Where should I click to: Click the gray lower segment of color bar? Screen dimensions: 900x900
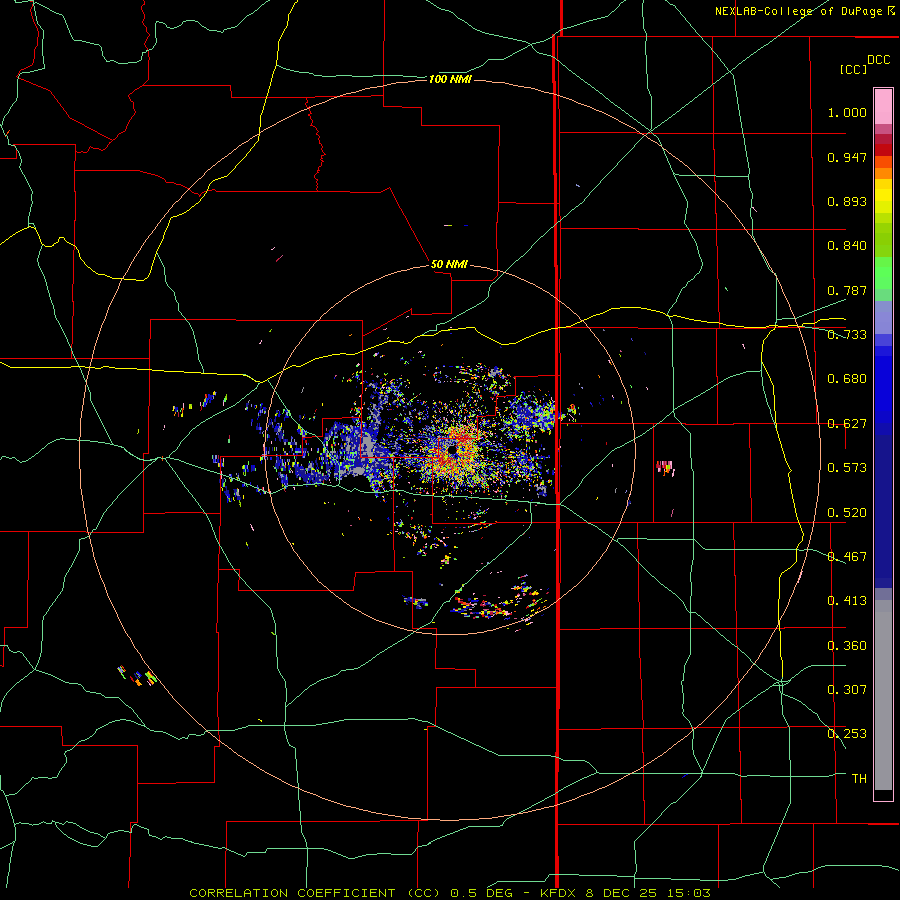tap(883, 696)
